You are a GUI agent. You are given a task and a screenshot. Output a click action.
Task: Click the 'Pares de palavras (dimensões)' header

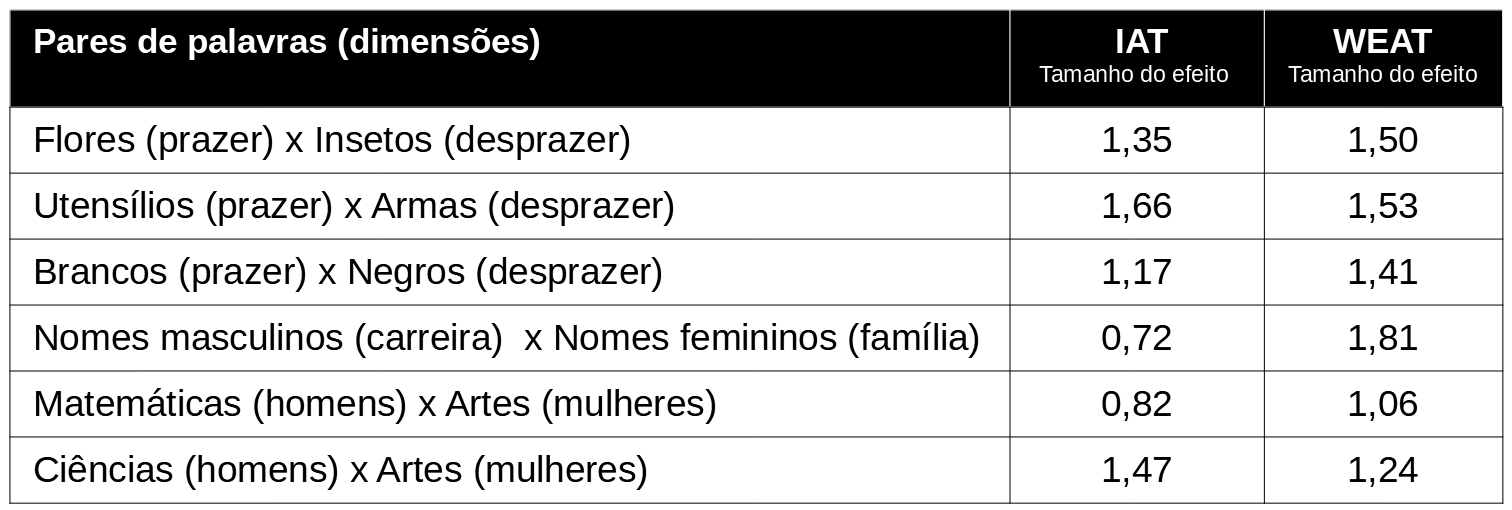(287, 43)
